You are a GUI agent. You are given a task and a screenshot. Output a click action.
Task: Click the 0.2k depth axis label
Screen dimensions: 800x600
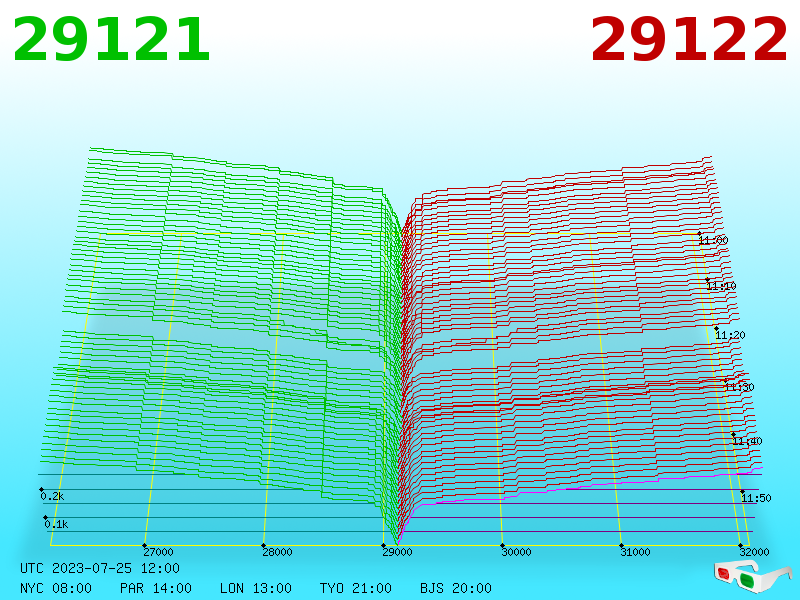click(52, 496)
